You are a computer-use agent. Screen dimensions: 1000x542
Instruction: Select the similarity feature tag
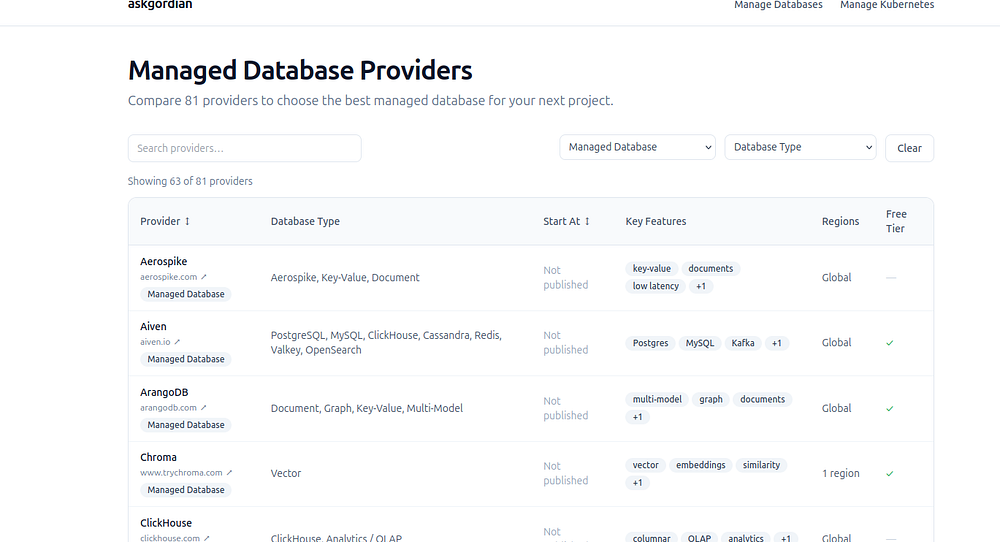[x=761, y=465]
